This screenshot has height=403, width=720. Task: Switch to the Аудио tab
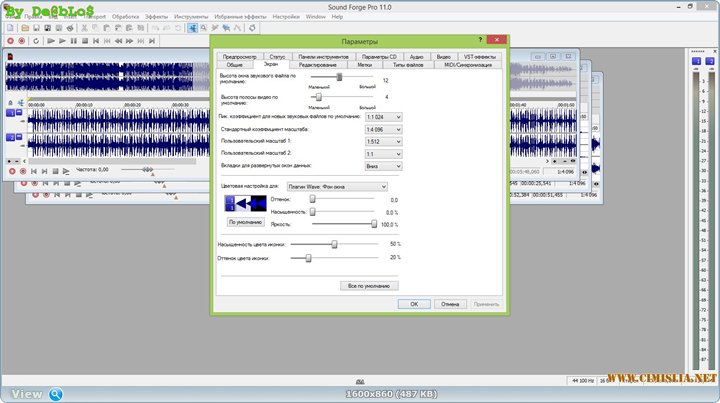pyautogui.click(x=415, y=57)
